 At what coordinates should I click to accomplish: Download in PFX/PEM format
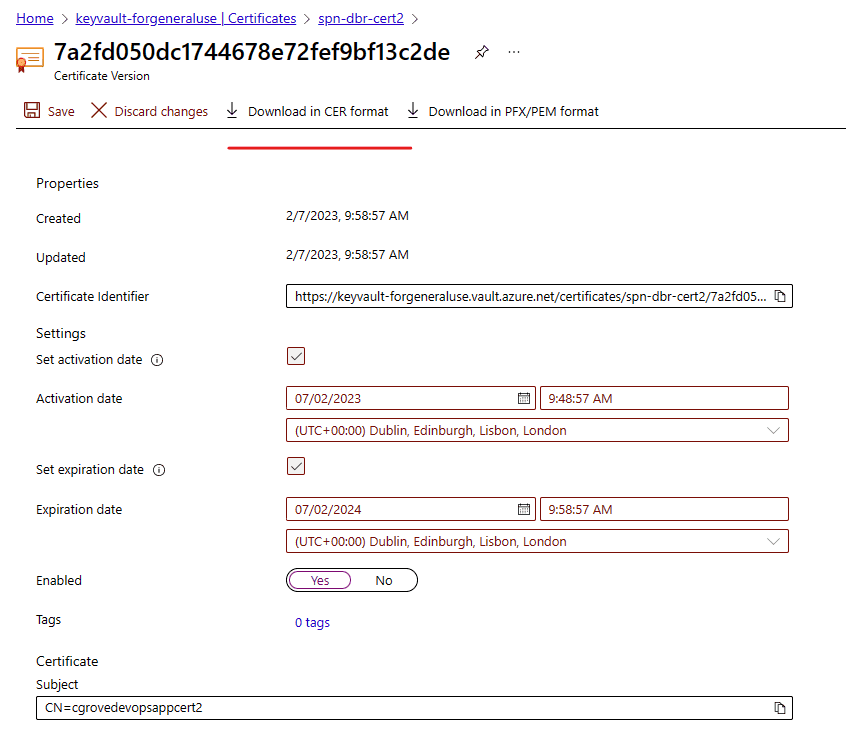point(503,111)
